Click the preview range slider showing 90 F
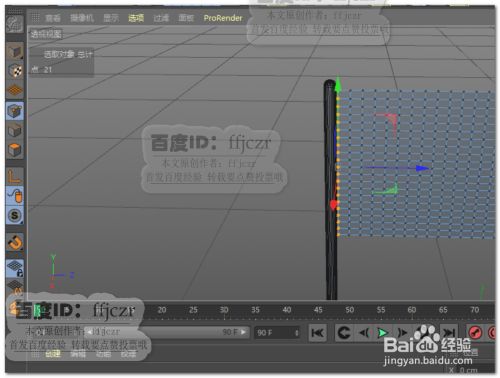Screen dimensions: 500x378 [167, 332]
